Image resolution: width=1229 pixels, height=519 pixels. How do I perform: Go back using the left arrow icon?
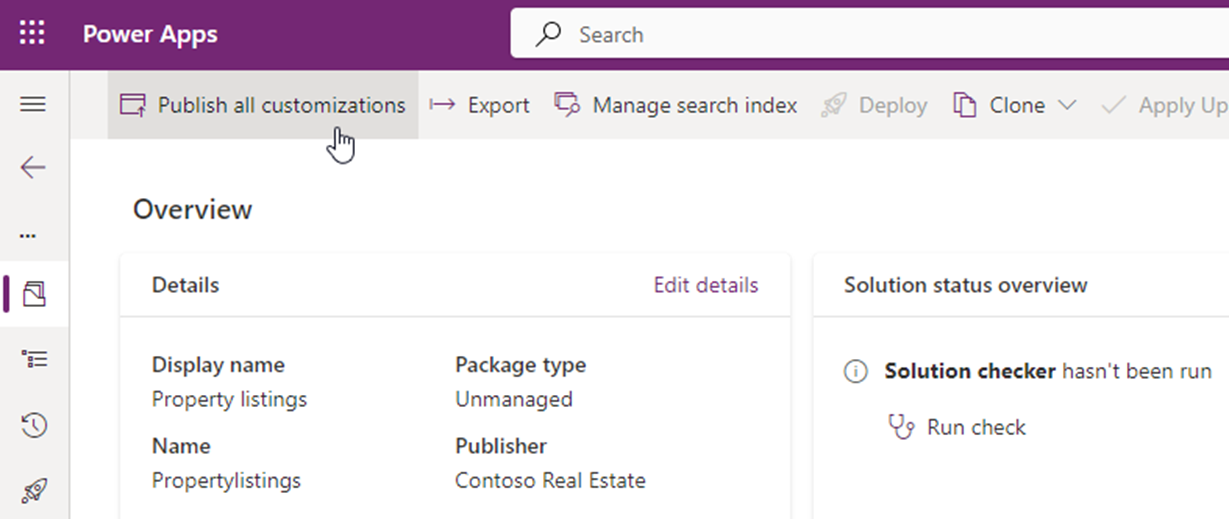pyautogui.click(x=33, y=166)
